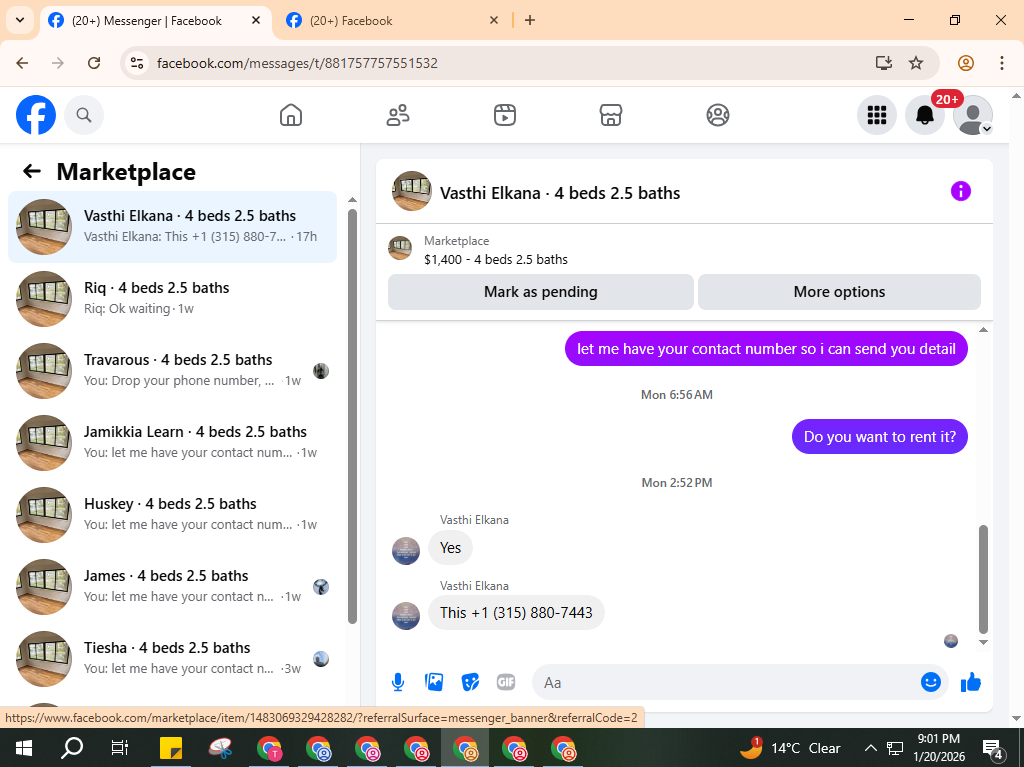Screen dimensions: 1024x767
Task: Go forward in browser history
Action: [x=58, y=63]
